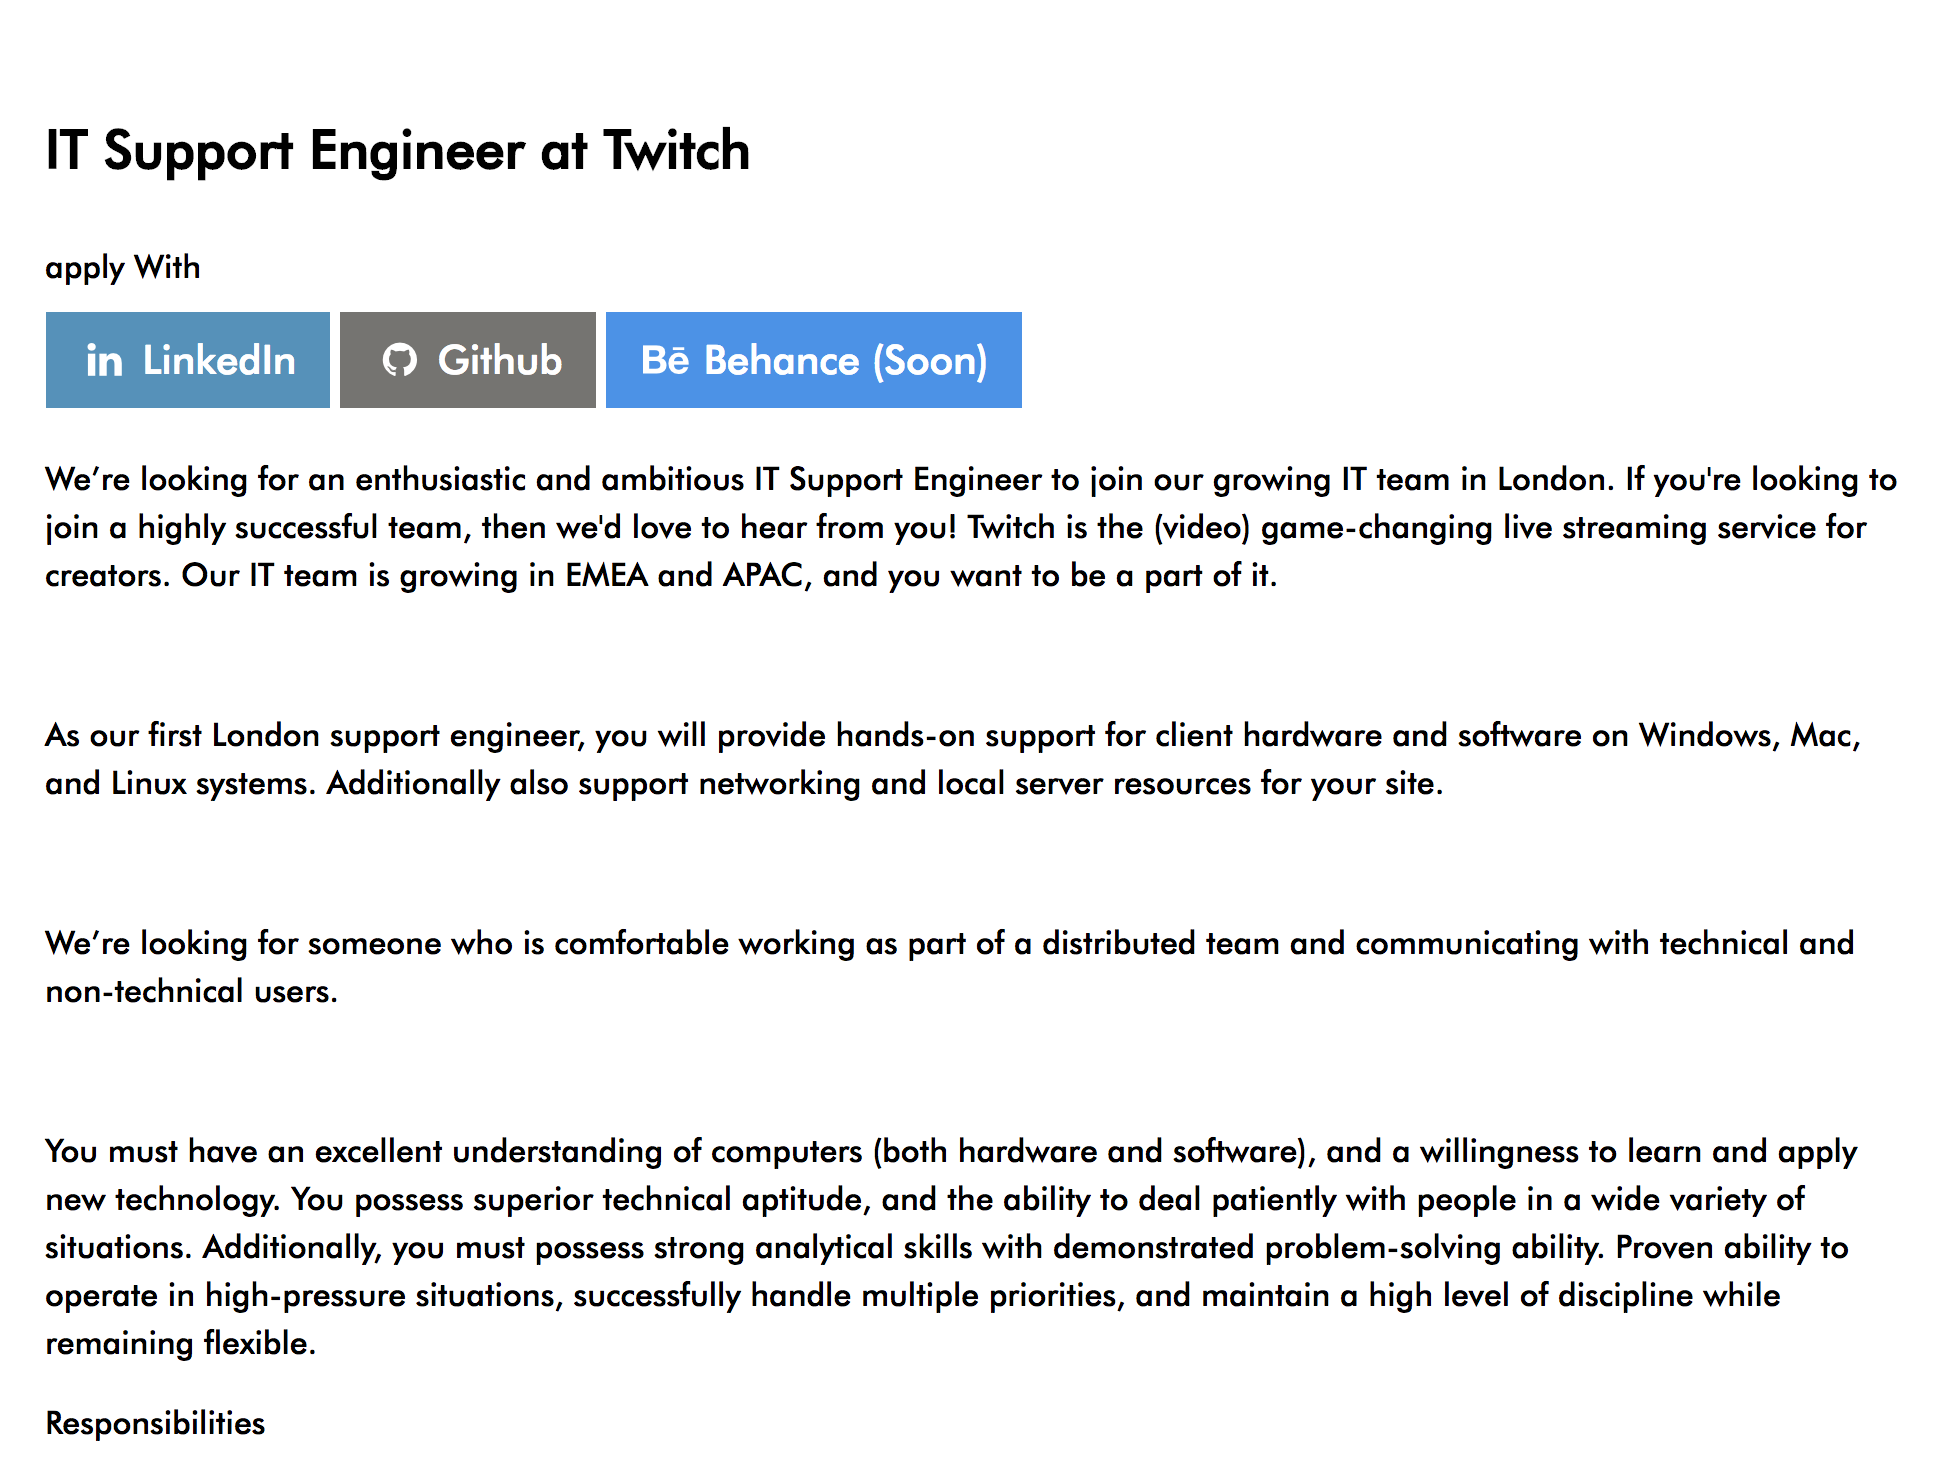This screenshot has width=1960, height=1470.
Task: Click the Behance "Bē" logo icon
Action: [665, 360]
